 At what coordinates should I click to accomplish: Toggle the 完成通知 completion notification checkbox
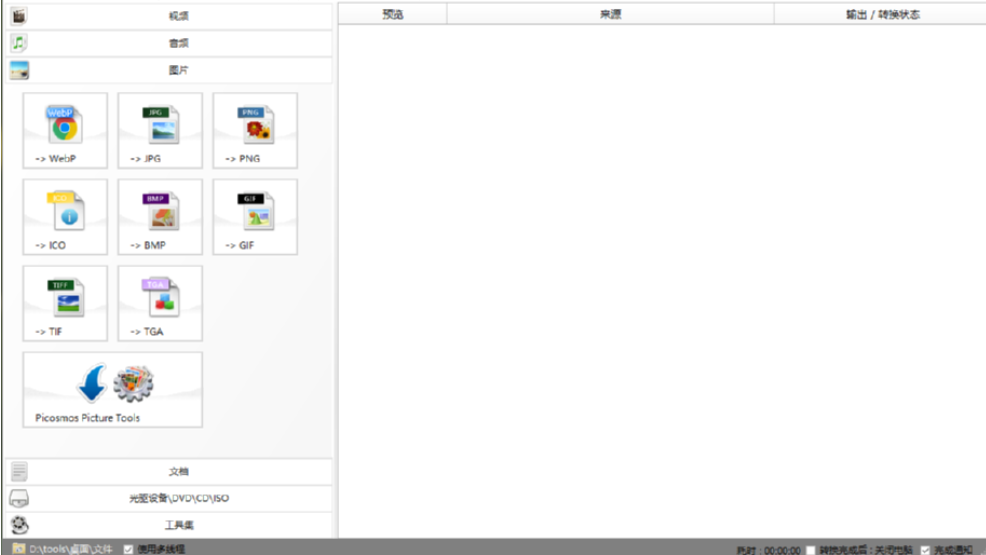coord(925,550)
